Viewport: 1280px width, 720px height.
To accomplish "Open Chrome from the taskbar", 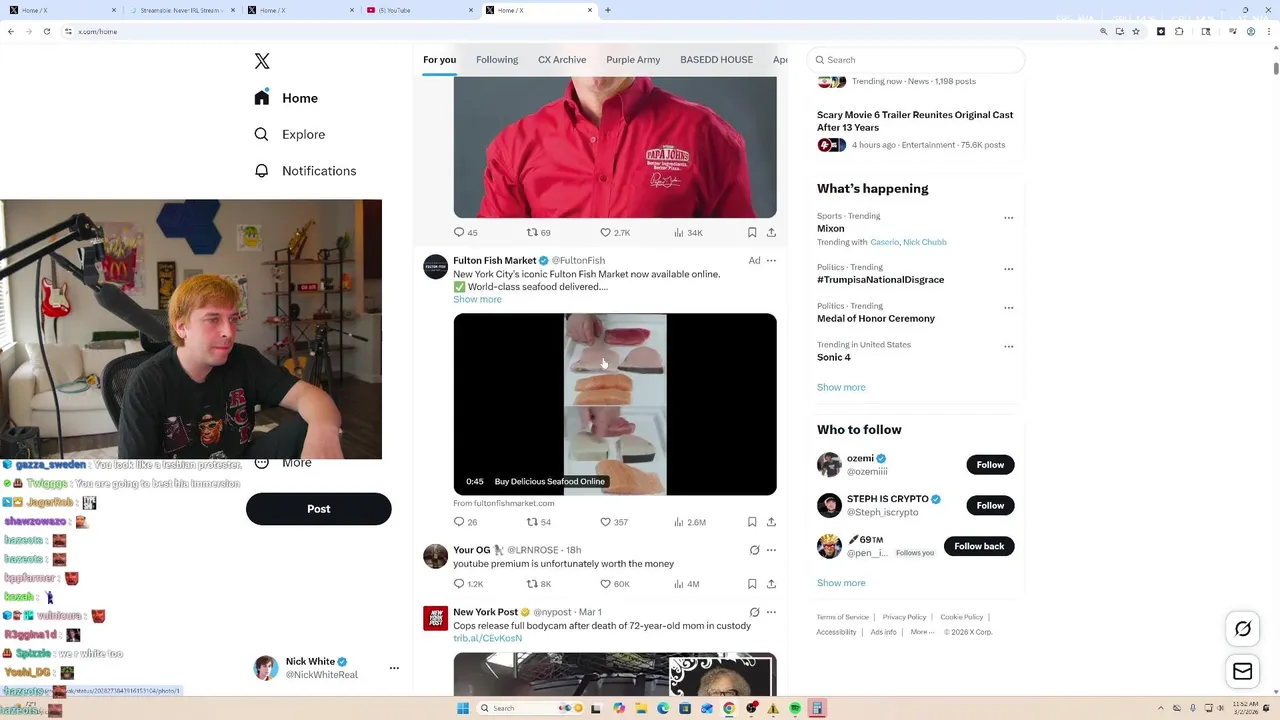I will coord(729,708).
